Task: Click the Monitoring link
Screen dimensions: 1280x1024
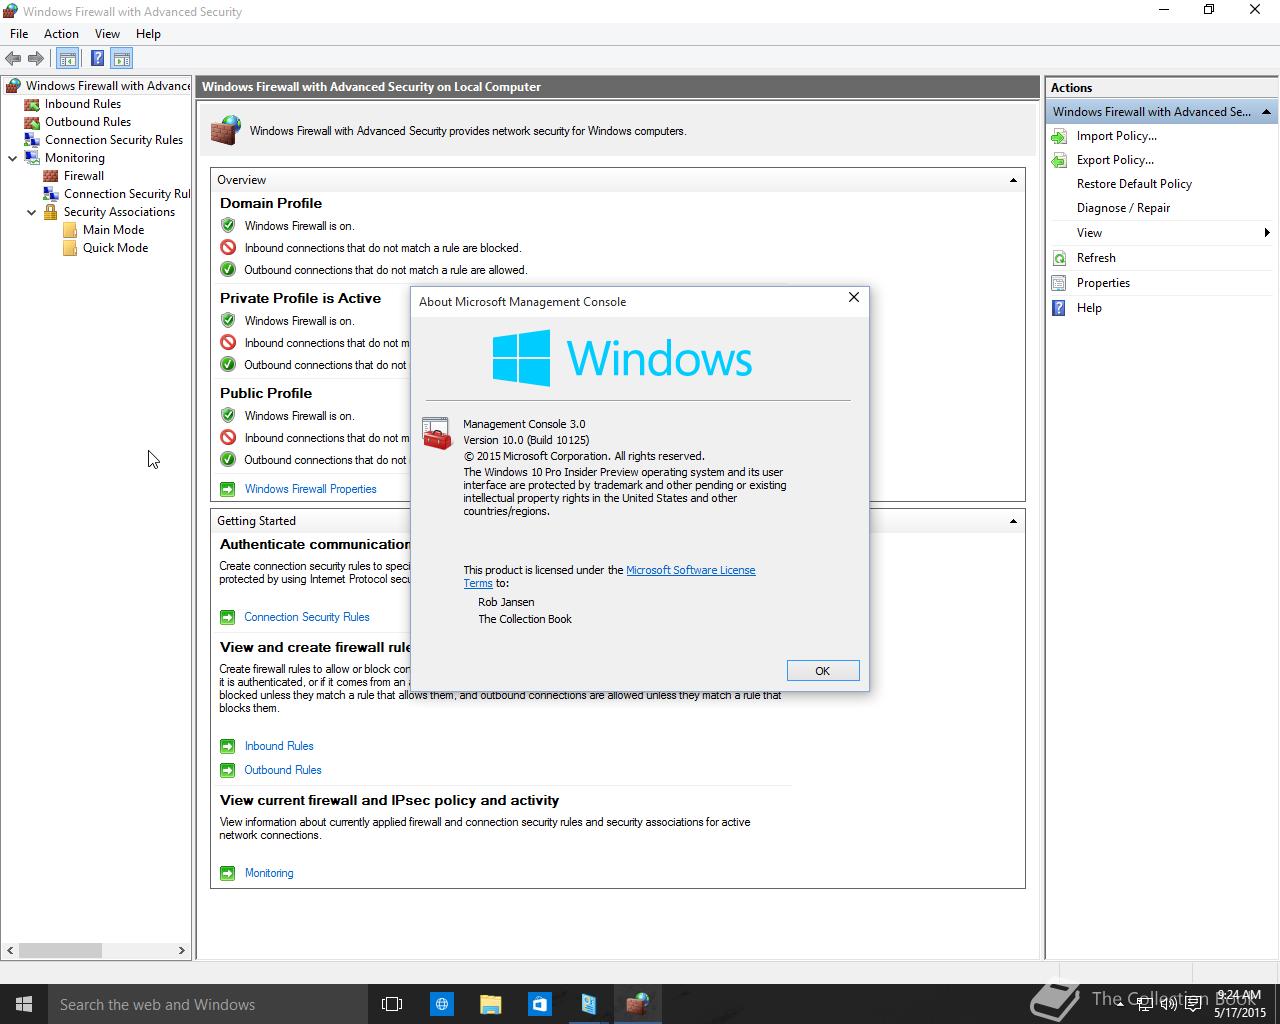Action: 269,873
